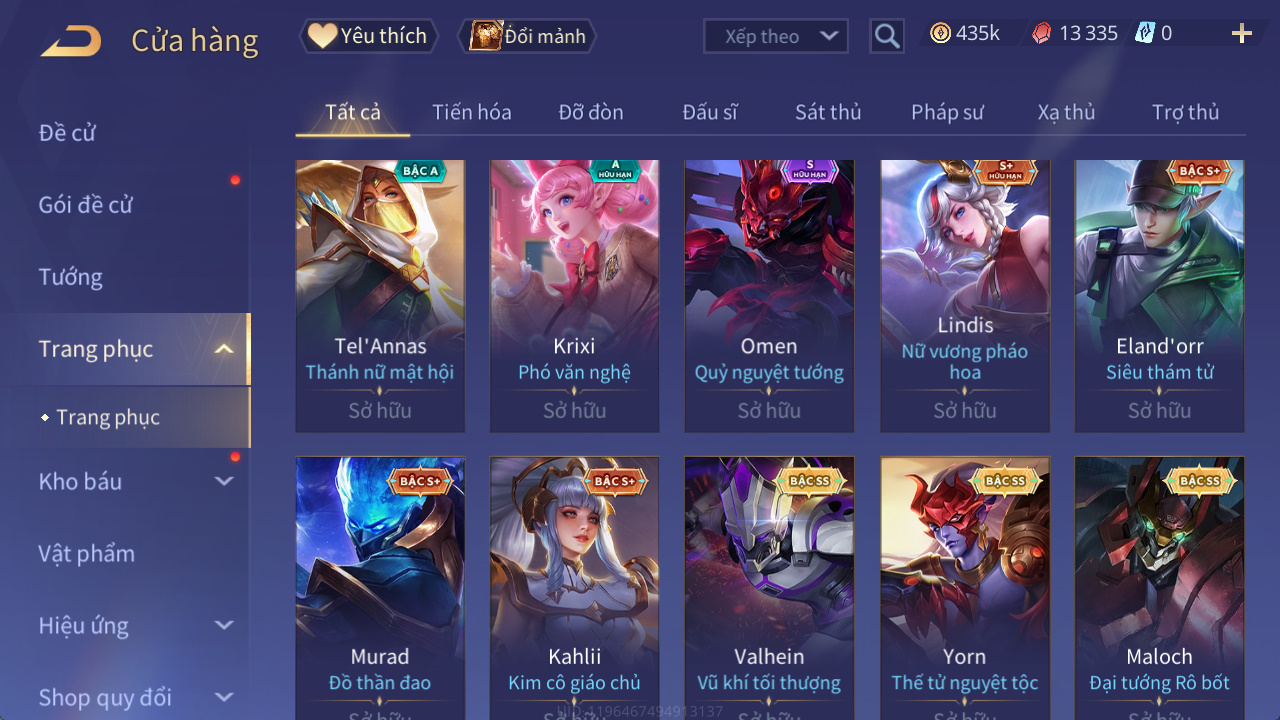The height and width of the screenshot is (720, 1280).
Task: Click the plus icon to add currency
Action: 1242,34
